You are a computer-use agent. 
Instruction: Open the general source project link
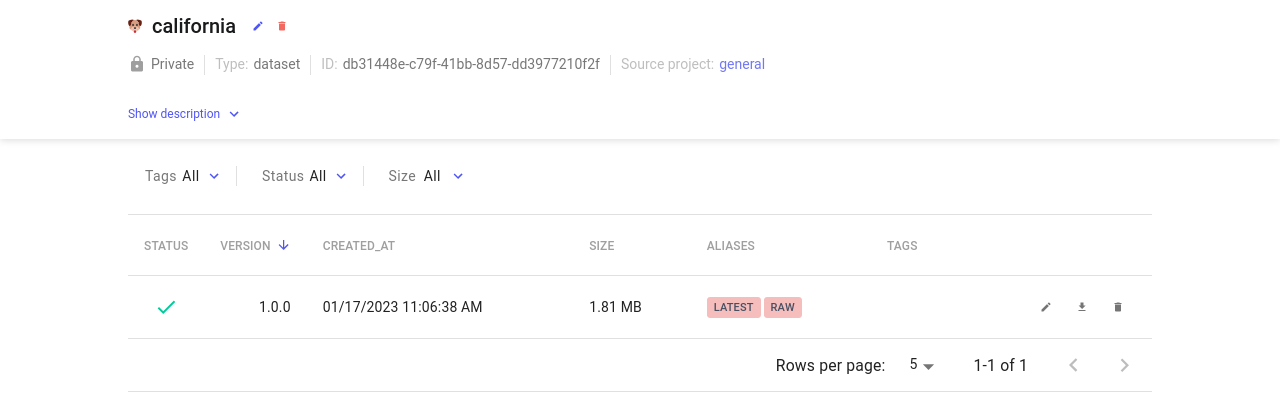(x=742, y=64)
